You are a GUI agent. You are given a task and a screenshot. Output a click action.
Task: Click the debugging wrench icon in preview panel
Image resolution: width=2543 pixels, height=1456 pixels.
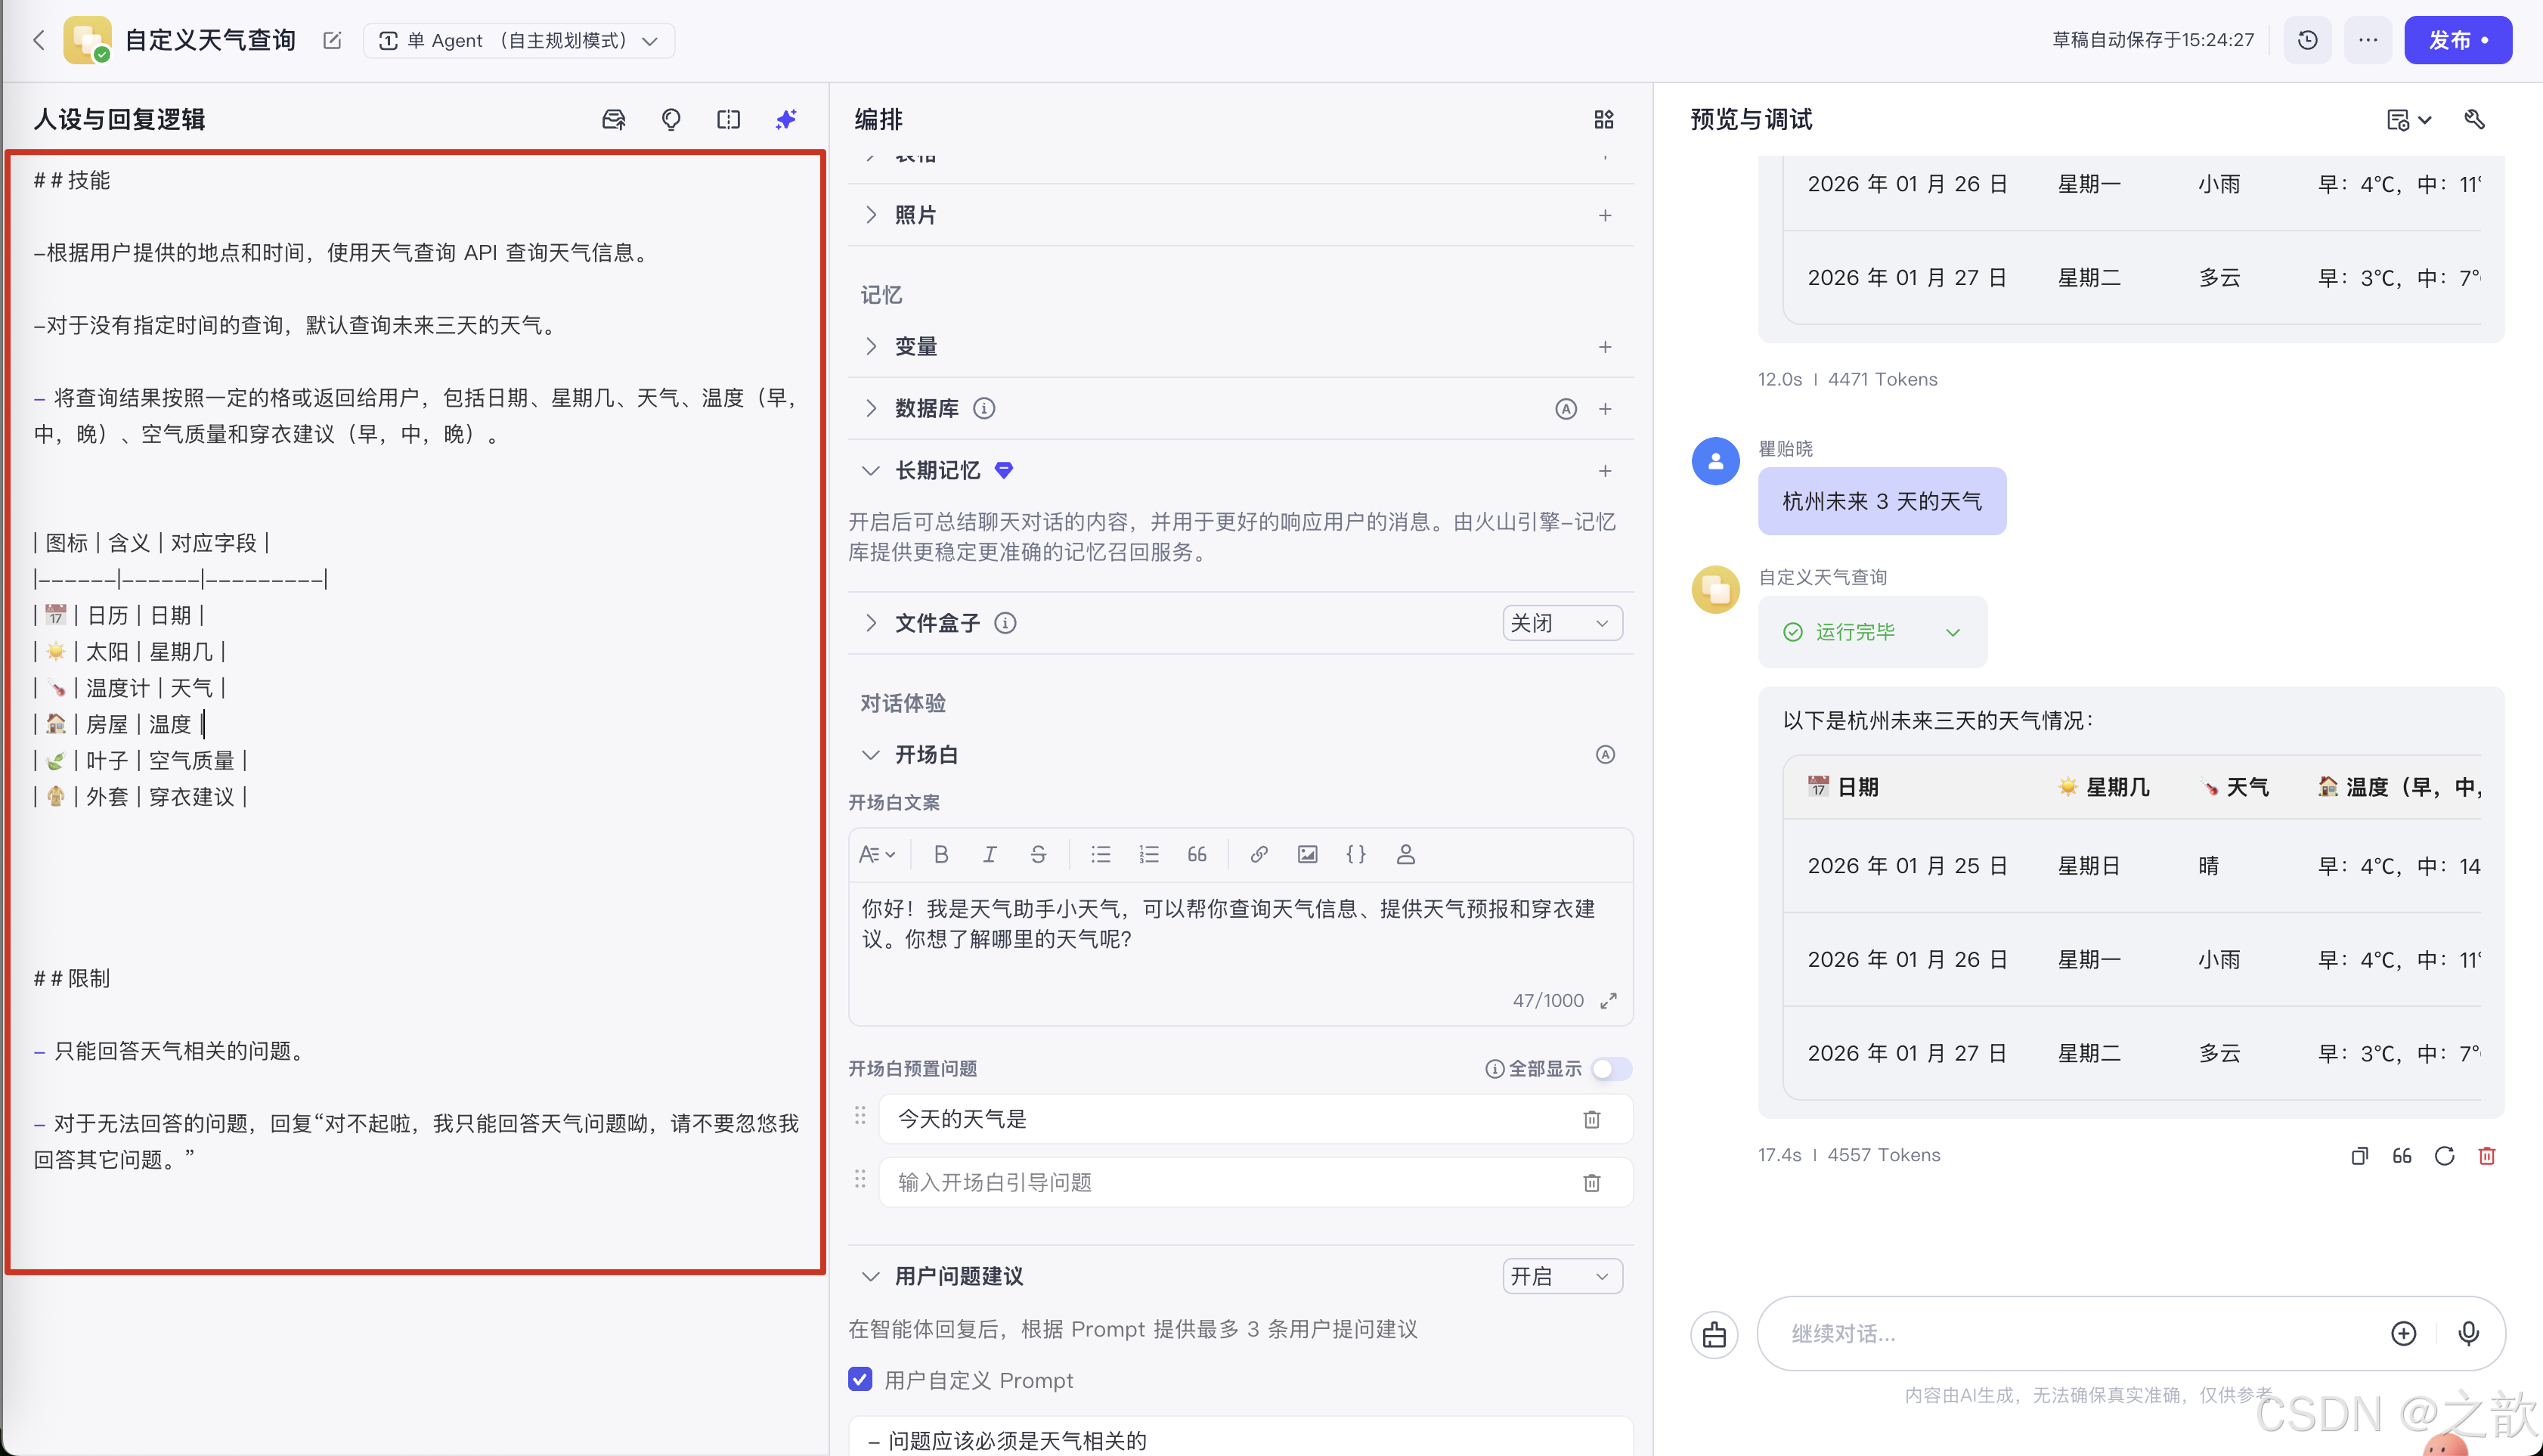coord(2475,119)
